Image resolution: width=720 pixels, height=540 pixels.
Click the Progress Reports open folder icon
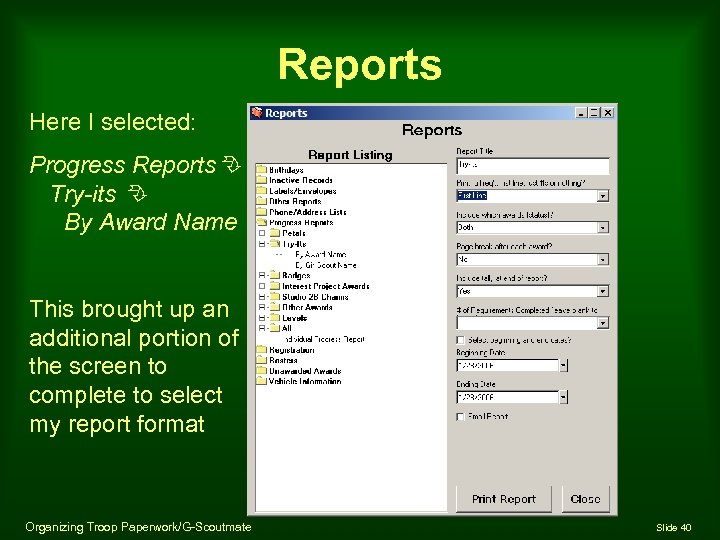coord(261,222)
